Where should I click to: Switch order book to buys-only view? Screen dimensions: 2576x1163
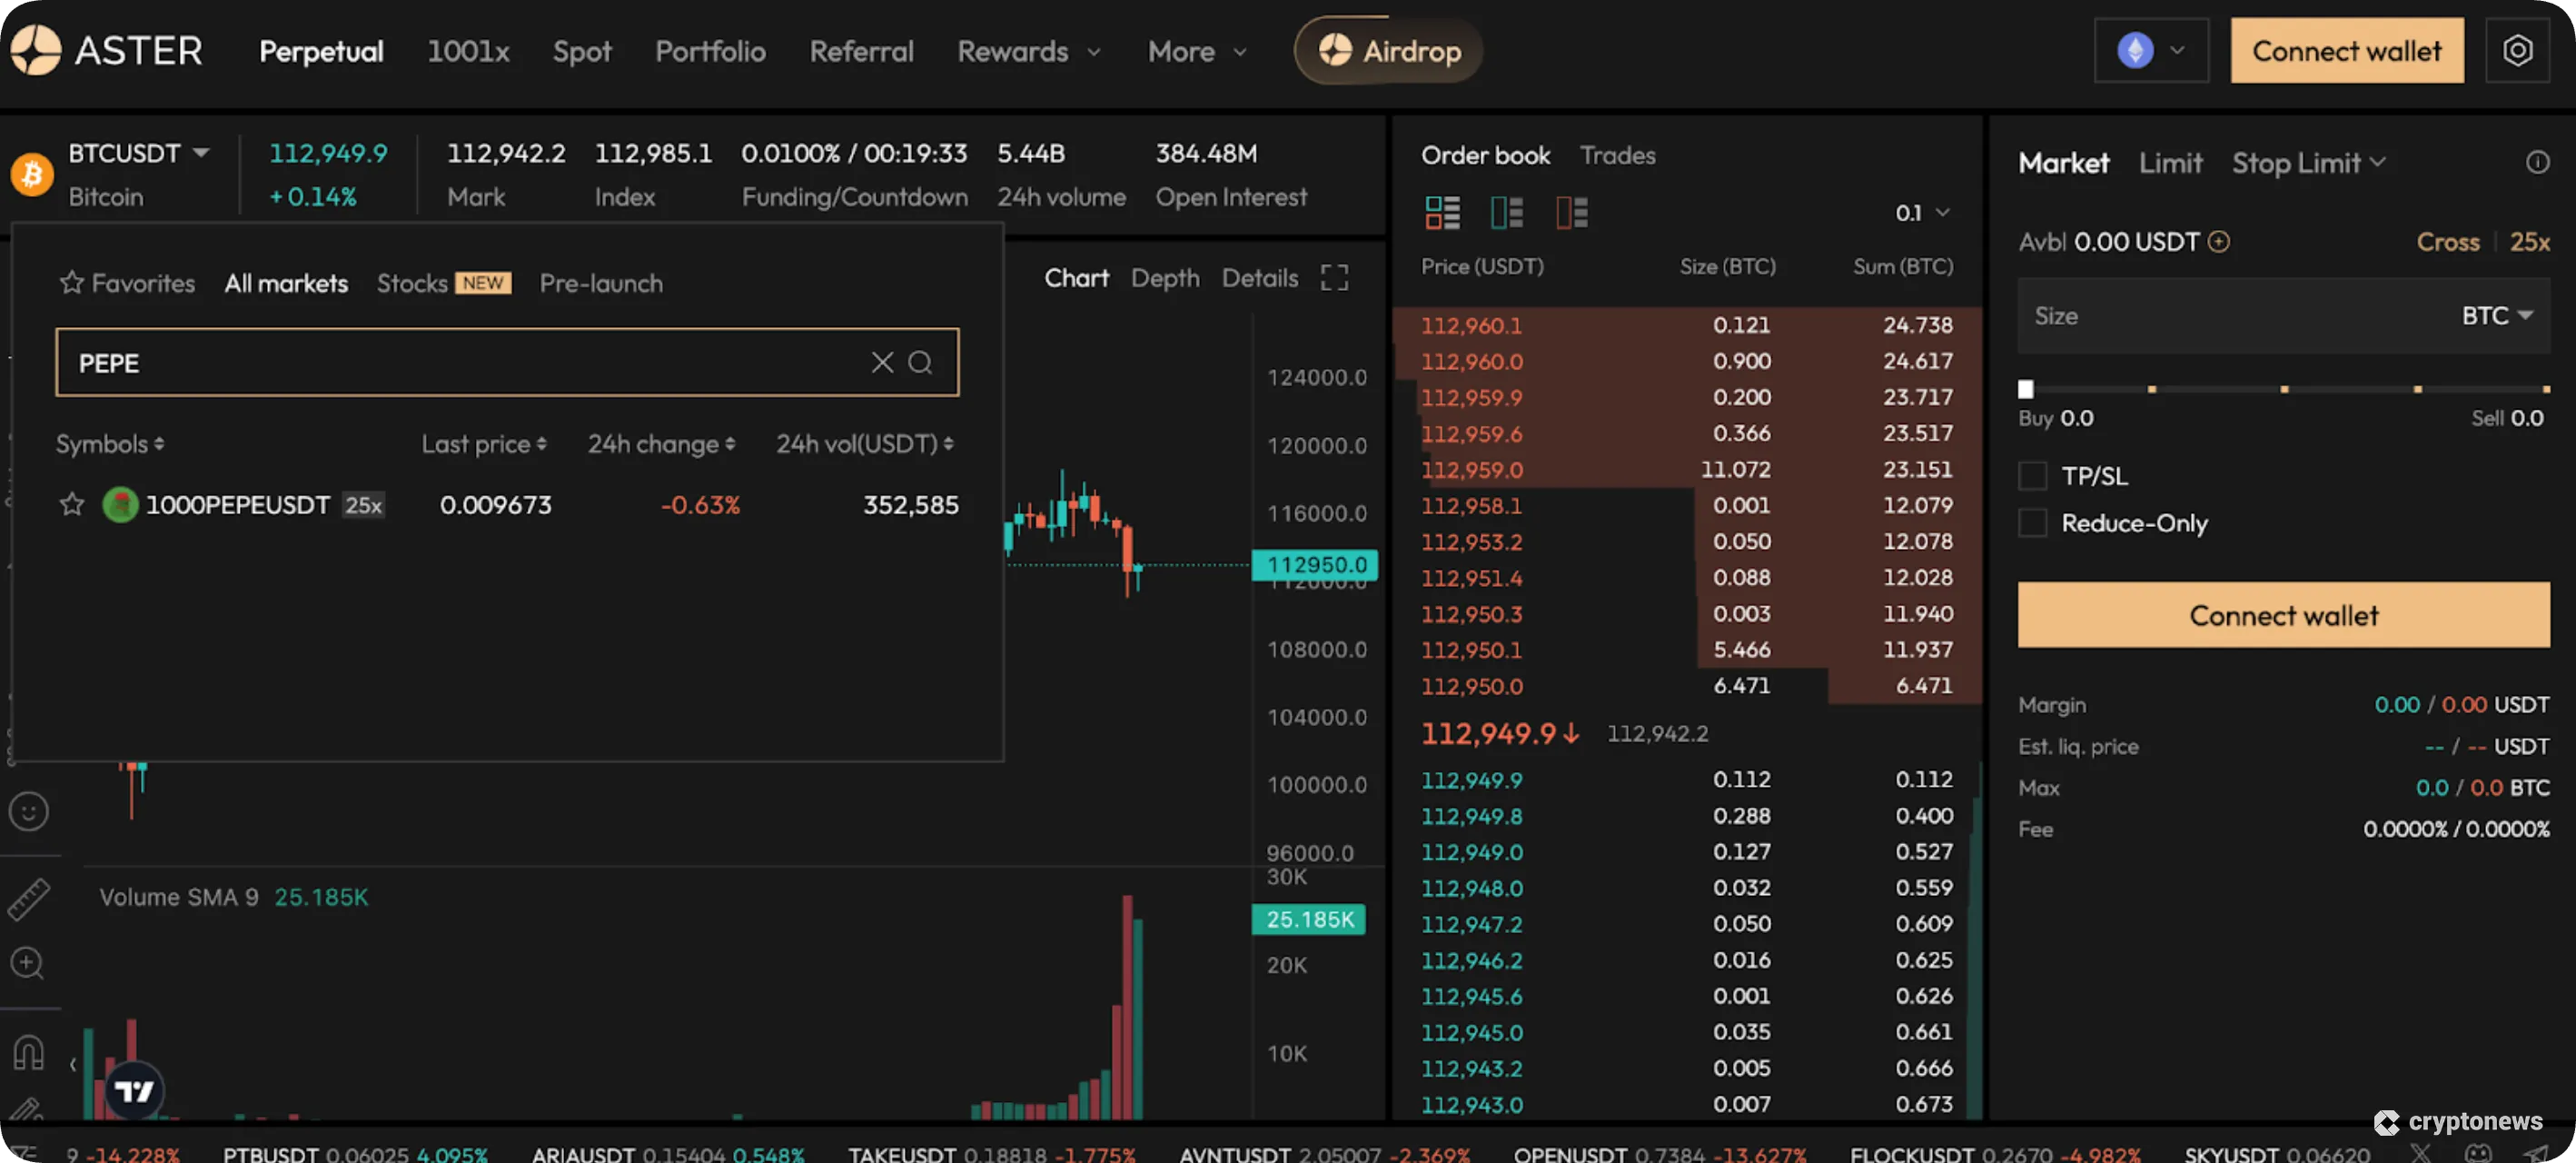pos(1506,212)
